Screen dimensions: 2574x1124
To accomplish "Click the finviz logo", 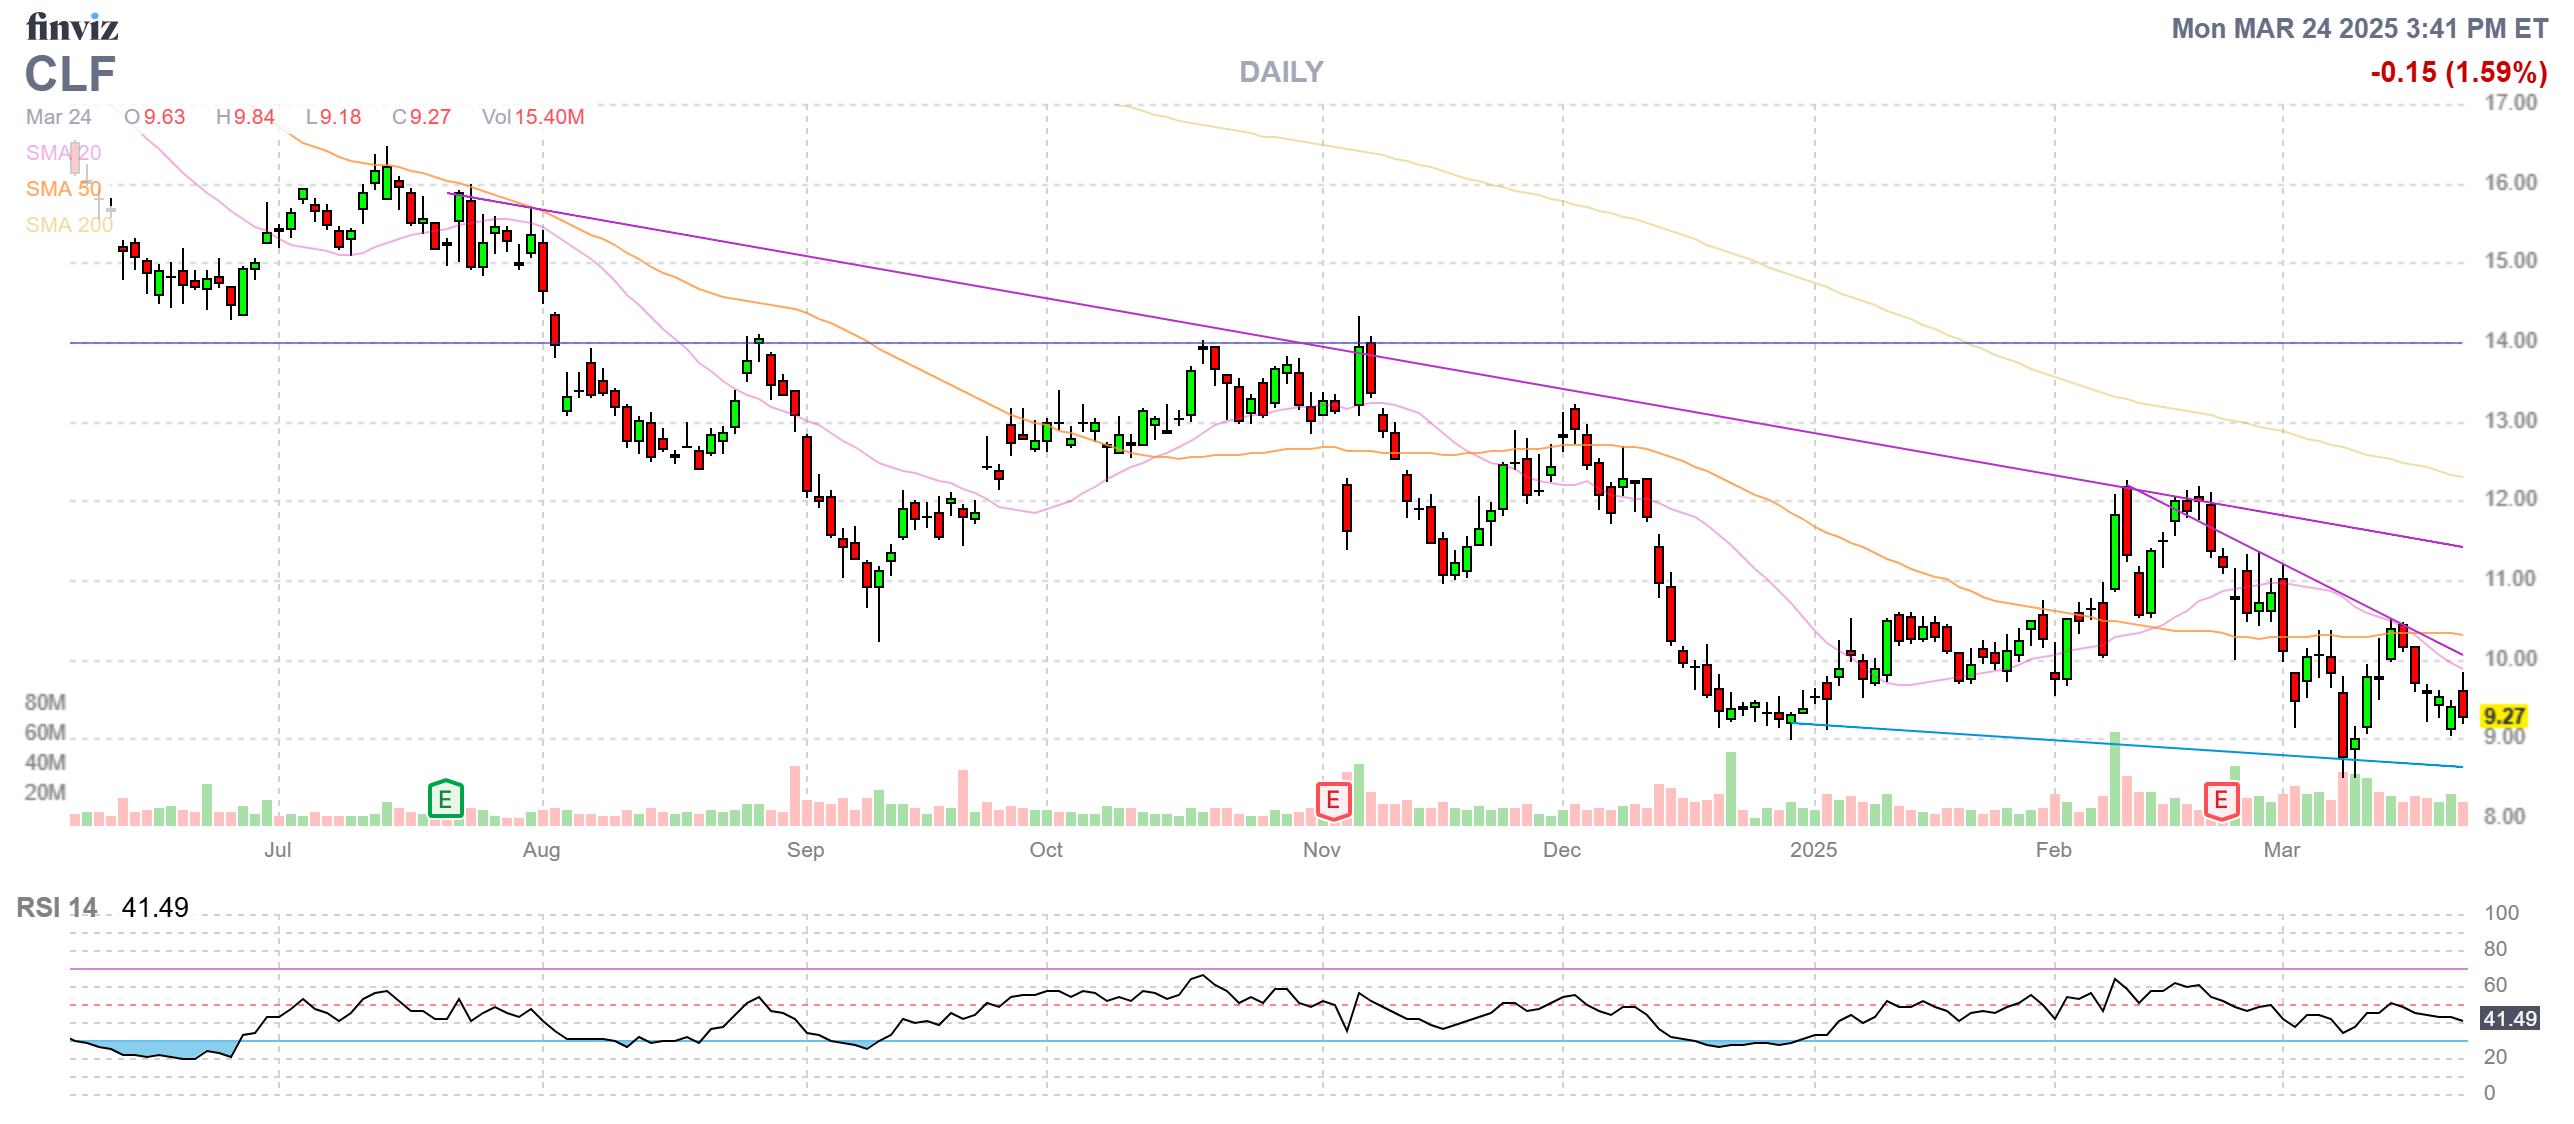I will (71, 26).
